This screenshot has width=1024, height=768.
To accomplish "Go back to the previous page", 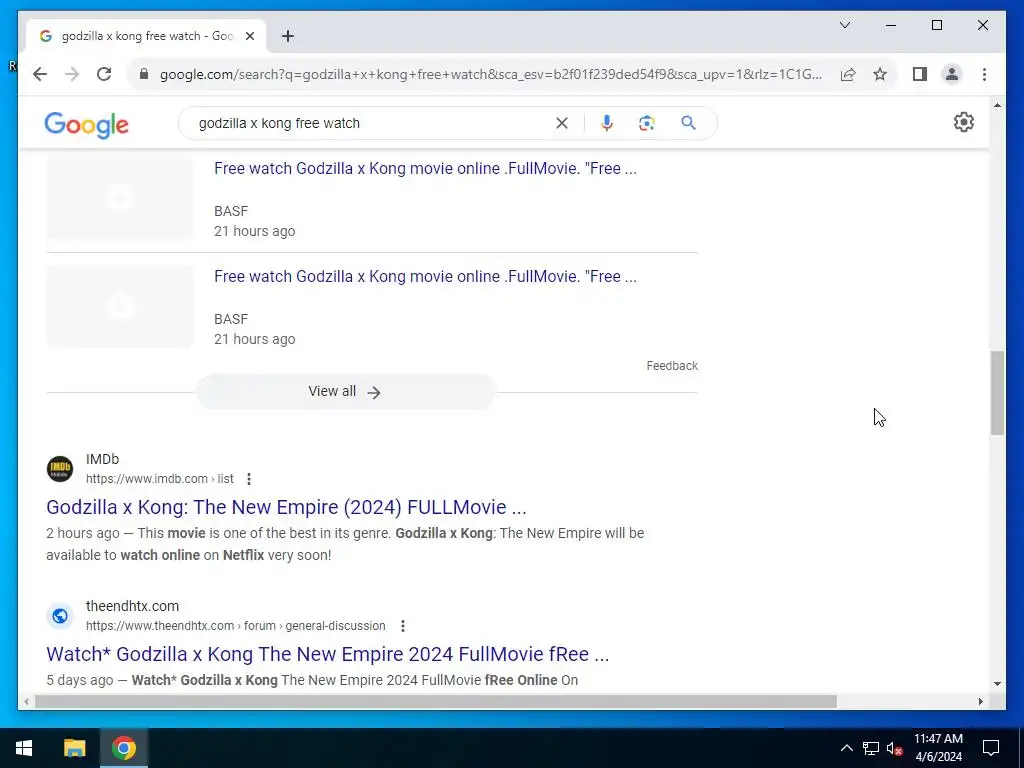I will [40, 74].
